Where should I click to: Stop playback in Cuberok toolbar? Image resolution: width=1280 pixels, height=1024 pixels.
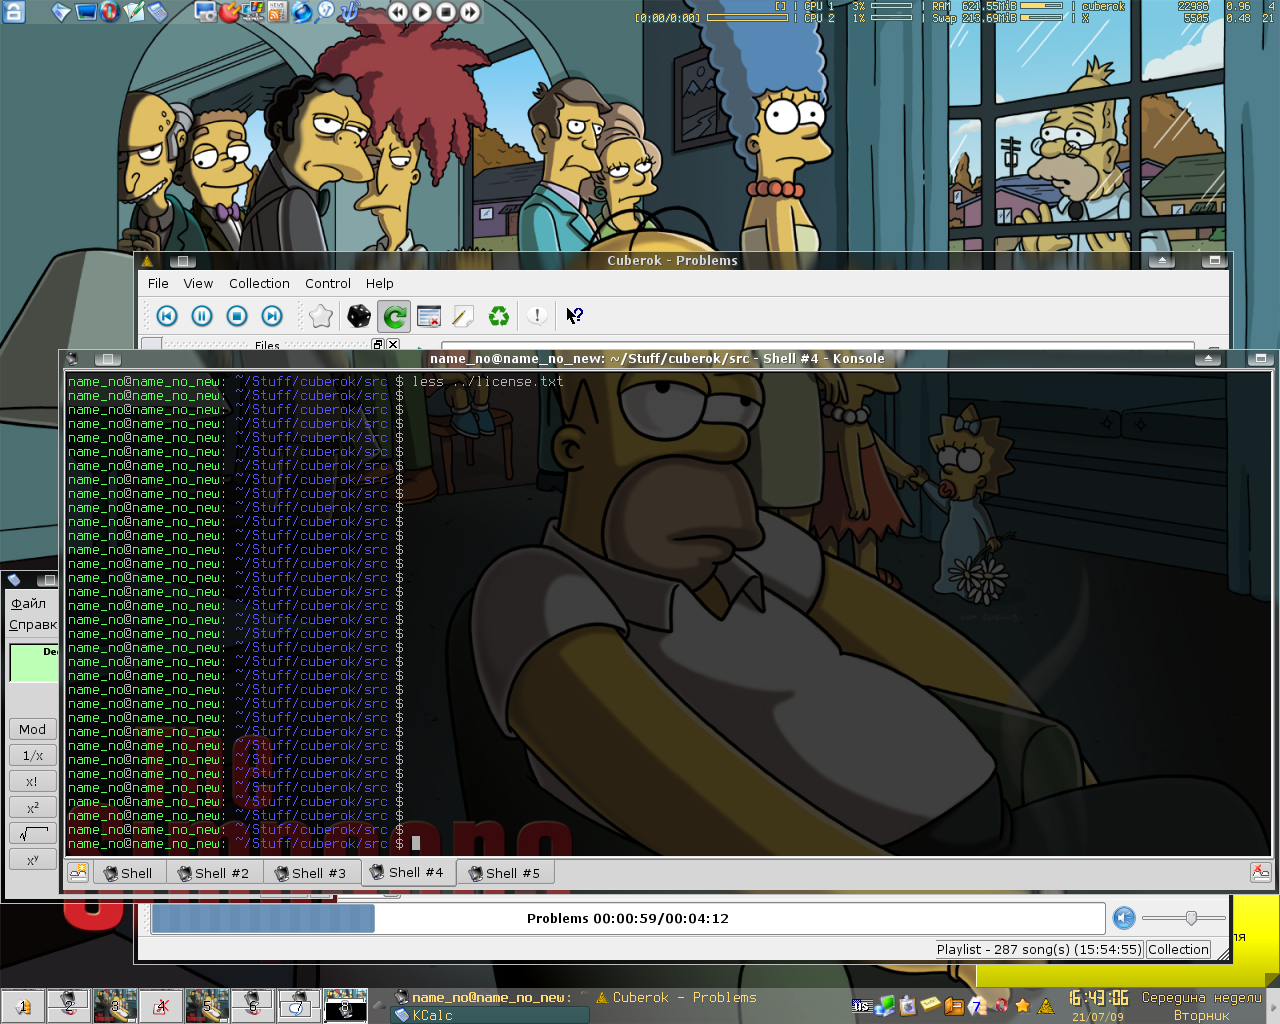(x=237, y=316)
